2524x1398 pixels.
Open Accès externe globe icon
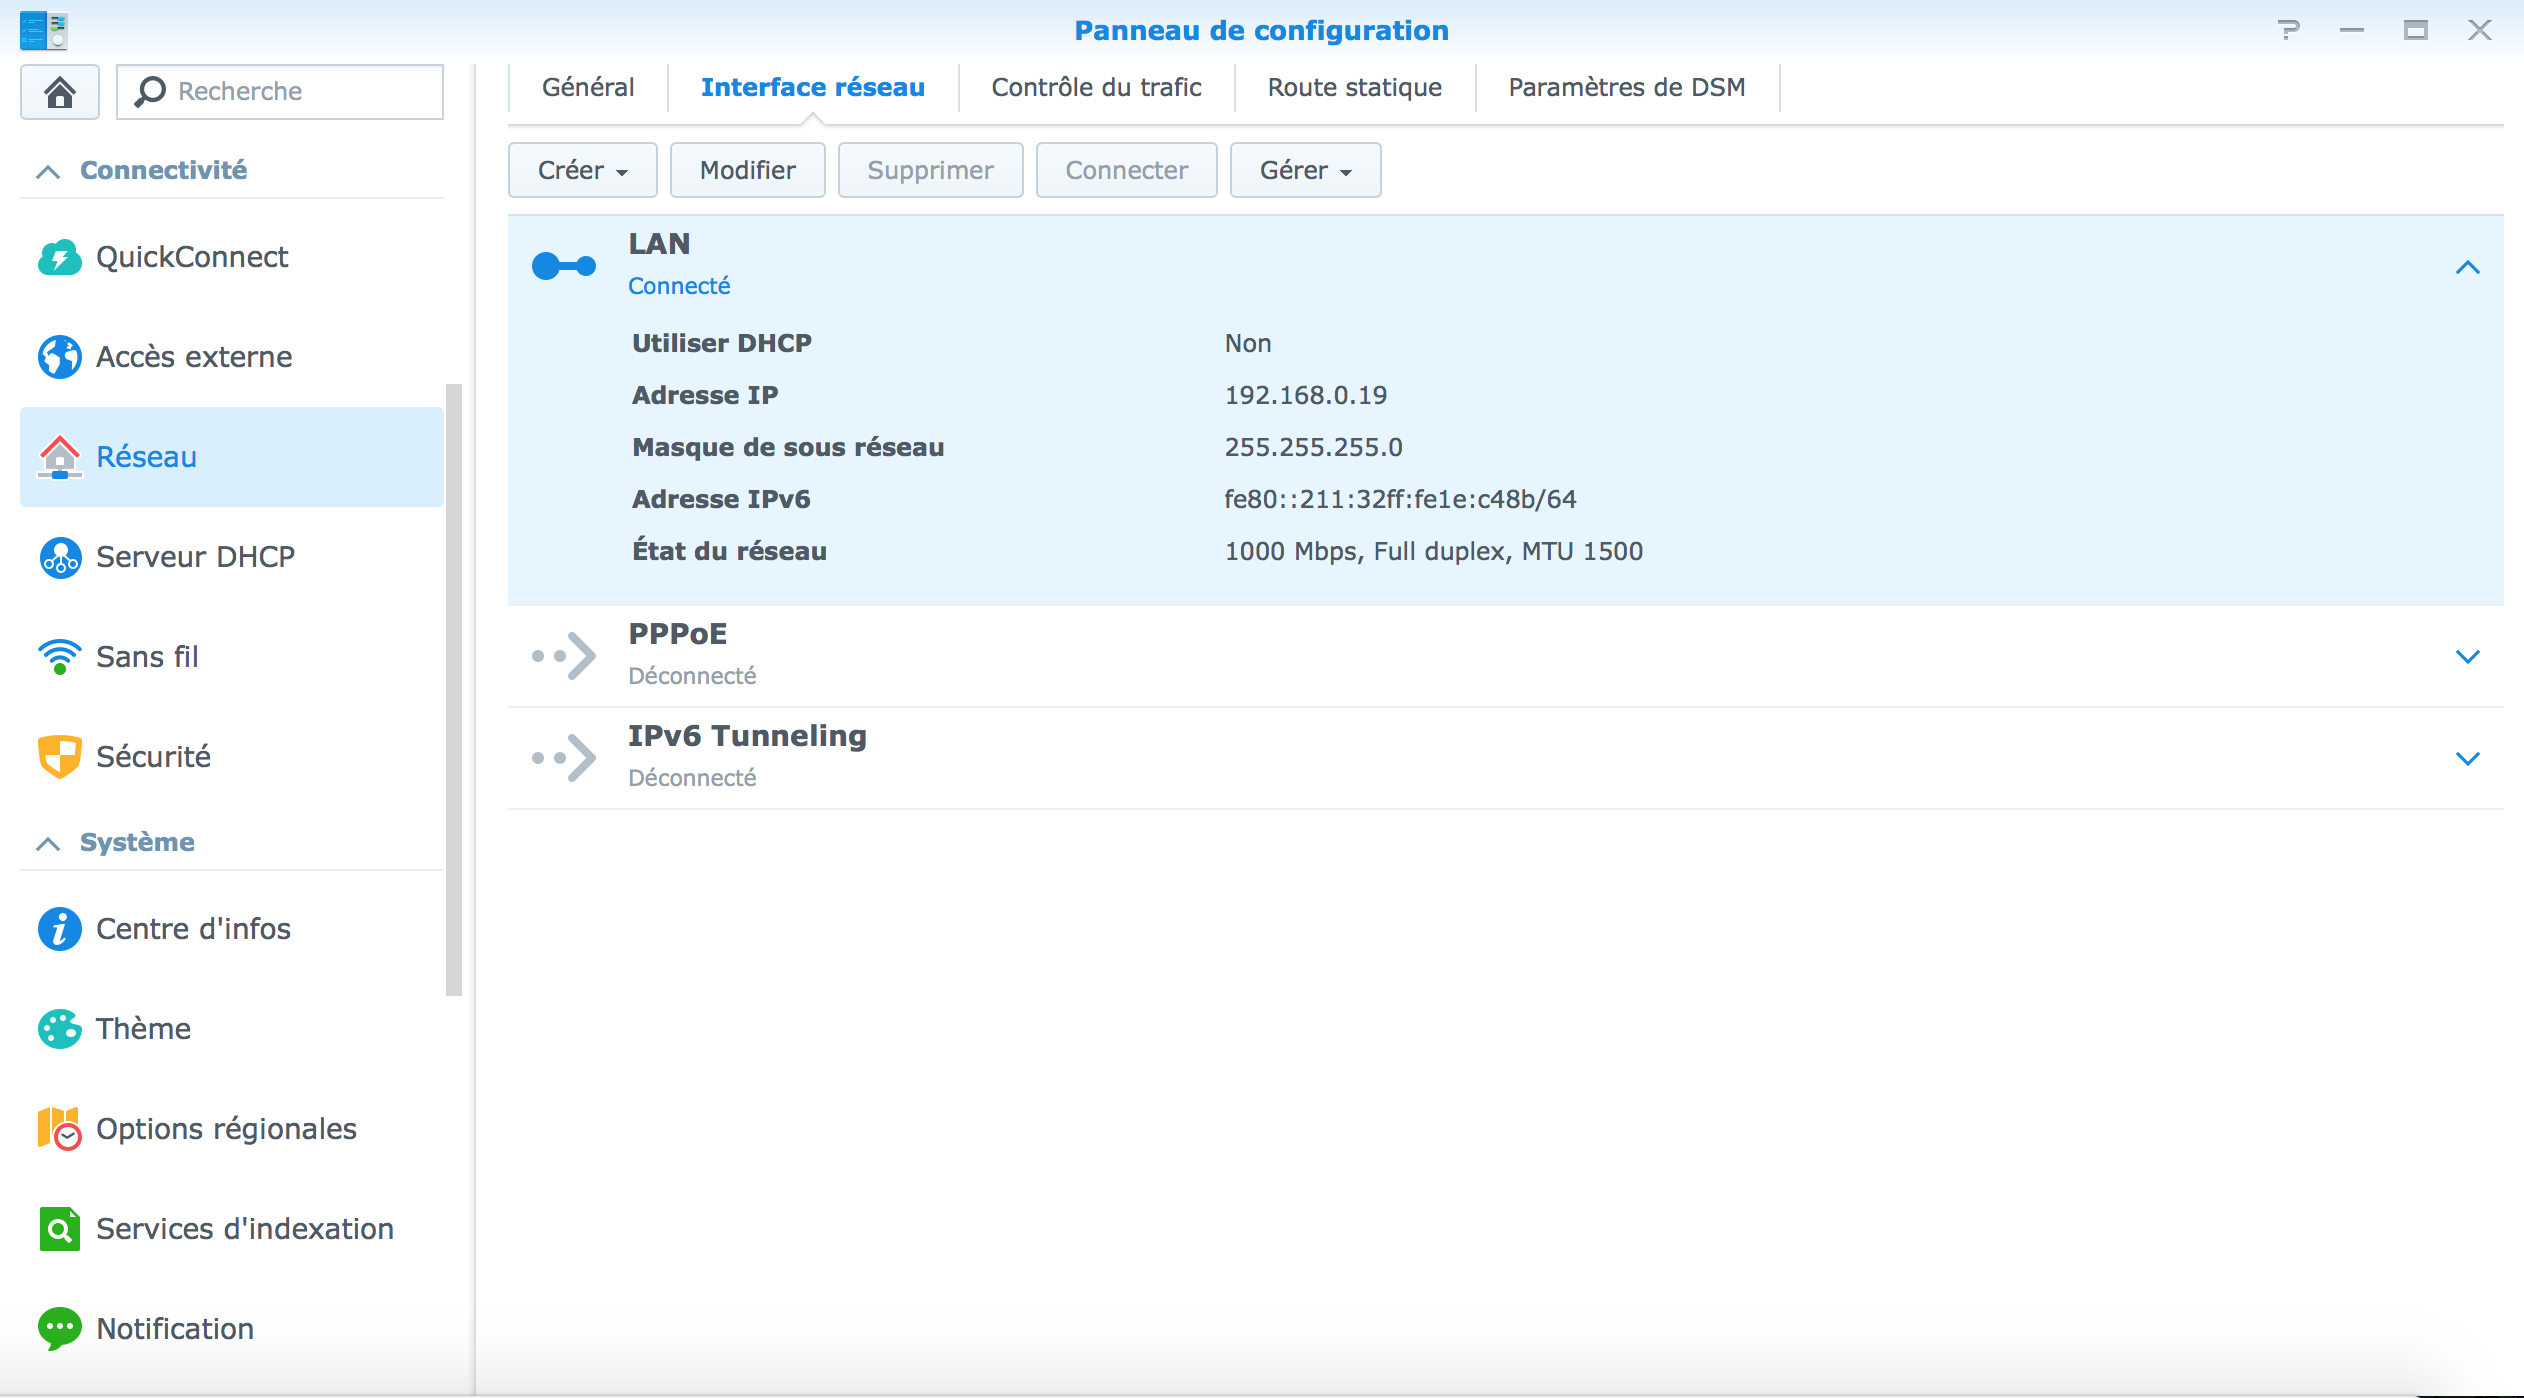(x=59, y=357)
